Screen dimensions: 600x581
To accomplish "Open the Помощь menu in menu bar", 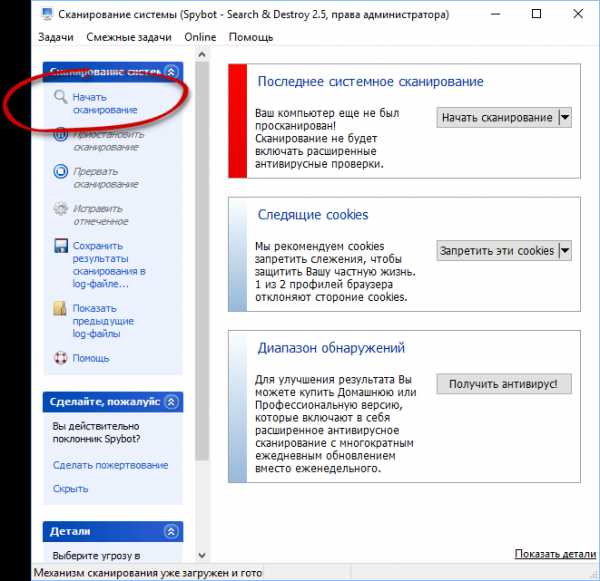I will pyautogui.click(x=251, y=37).
